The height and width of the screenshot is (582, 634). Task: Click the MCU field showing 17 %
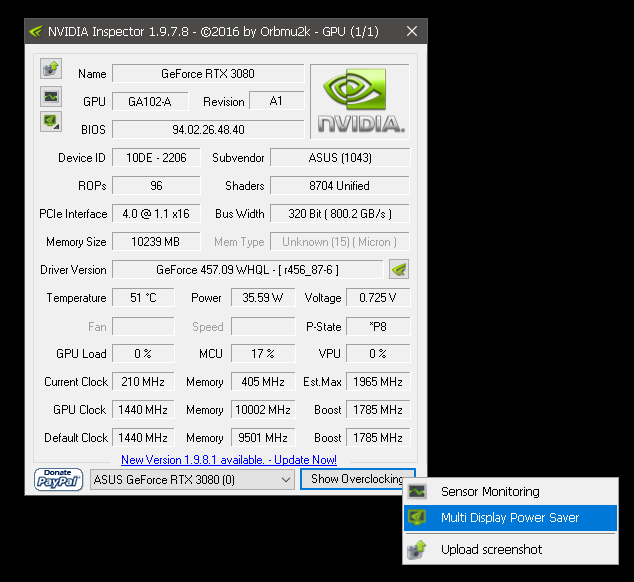pos(263,354)
